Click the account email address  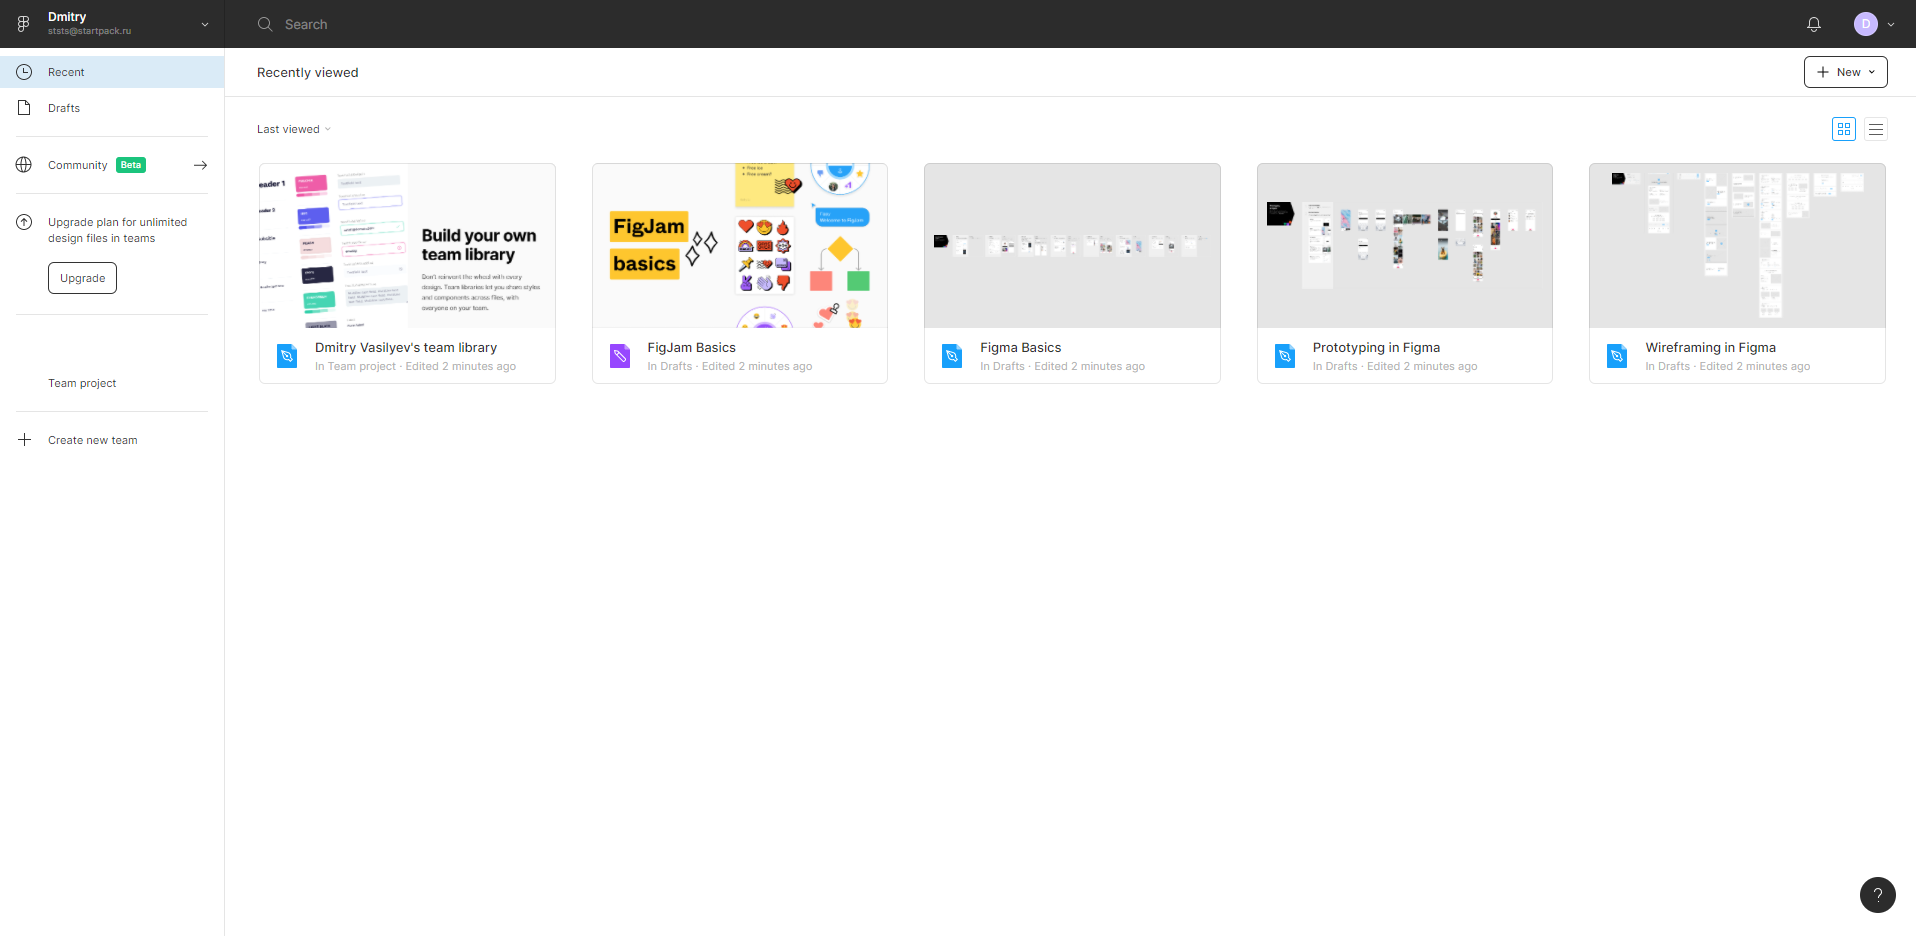[89, 31]
